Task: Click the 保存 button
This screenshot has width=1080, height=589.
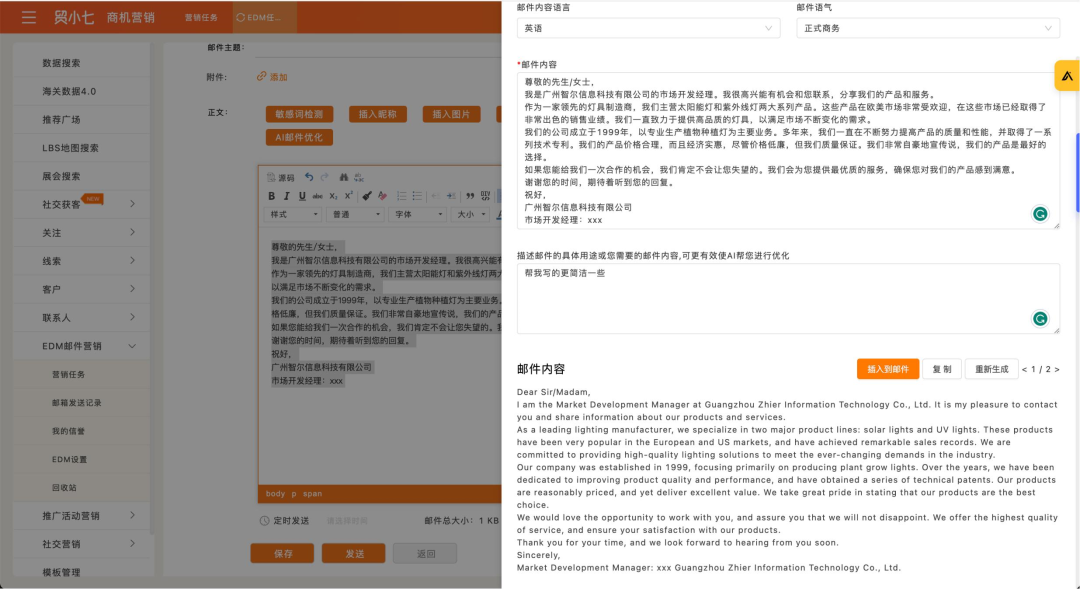Action: [282, 553]
